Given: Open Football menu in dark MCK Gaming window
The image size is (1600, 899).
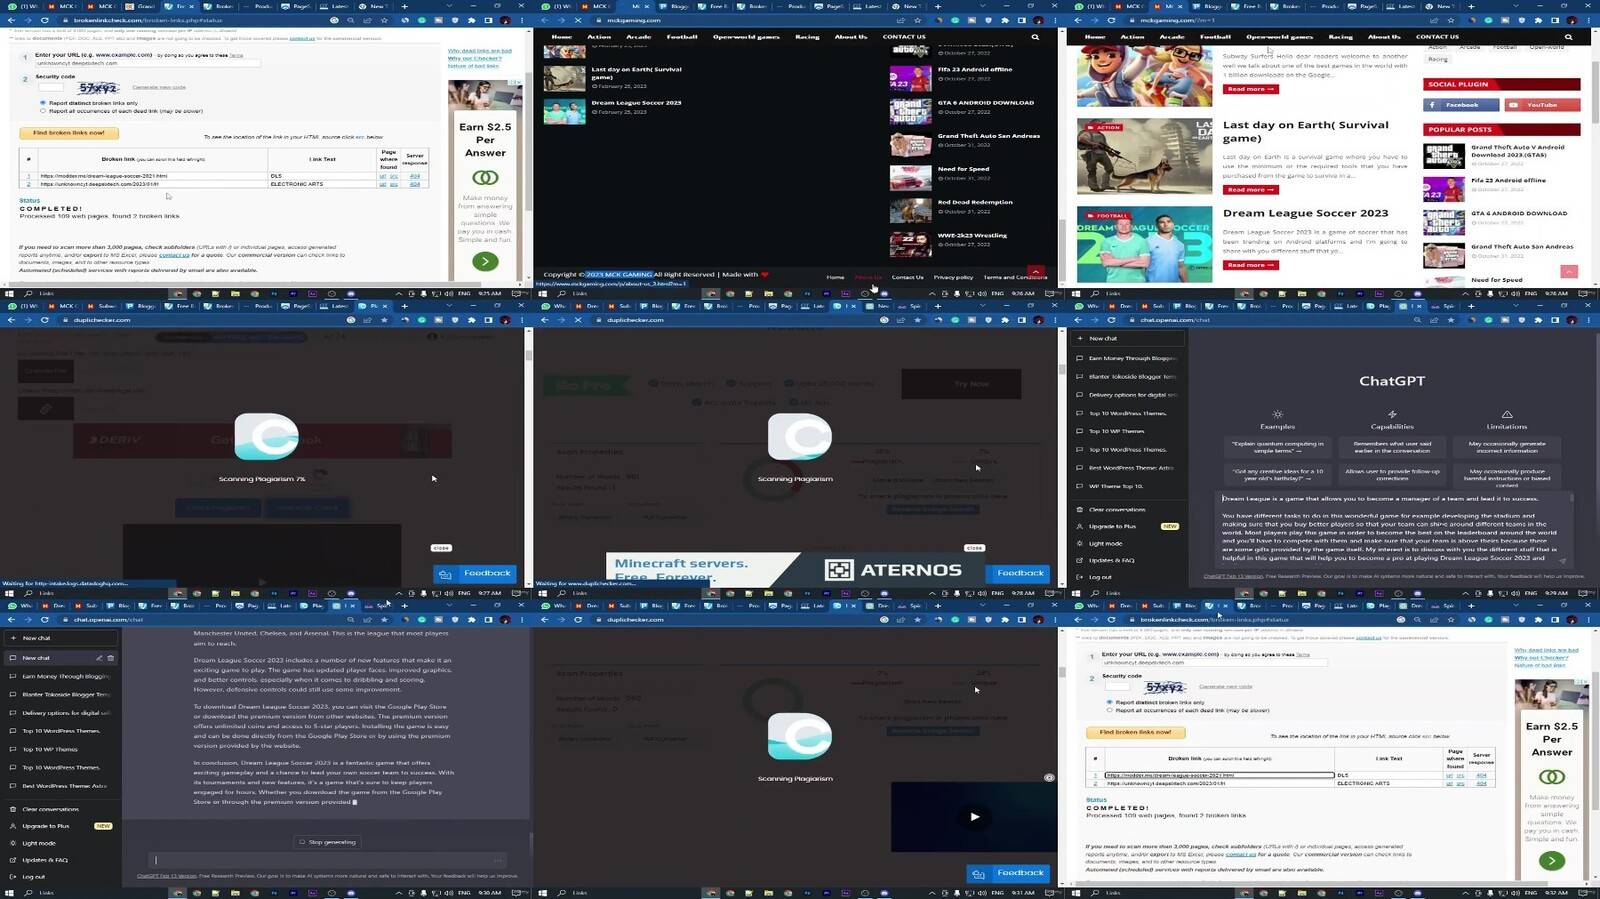Looking at the screenshot, I should pos(682,37).
